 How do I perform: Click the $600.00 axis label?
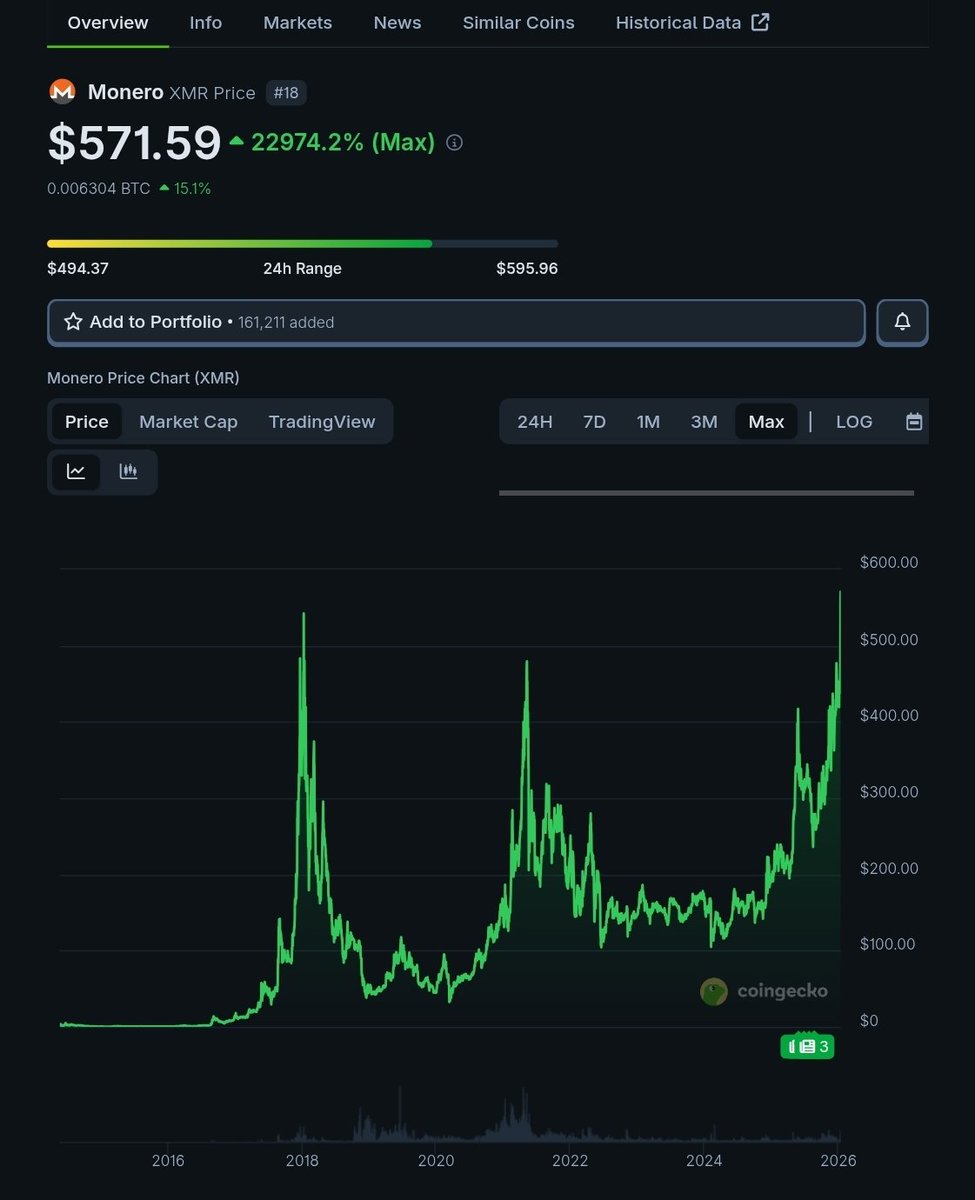coord(889,563)
